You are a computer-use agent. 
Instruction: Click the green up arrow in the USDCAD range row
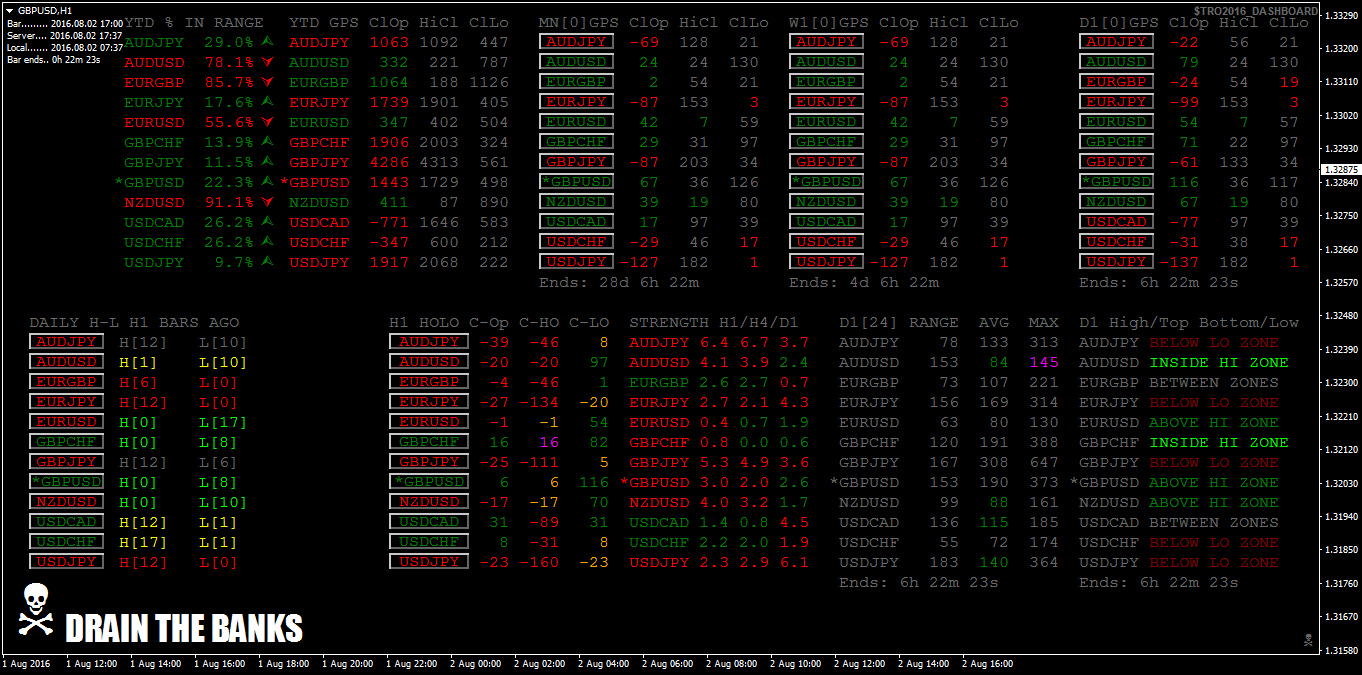point(267,222)
